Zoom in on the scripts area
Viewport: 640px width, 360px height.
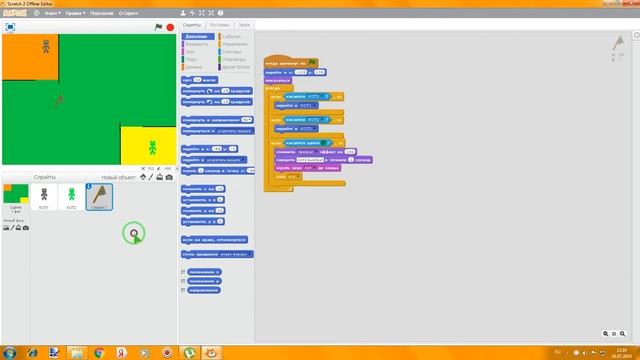tap(622, 333)
